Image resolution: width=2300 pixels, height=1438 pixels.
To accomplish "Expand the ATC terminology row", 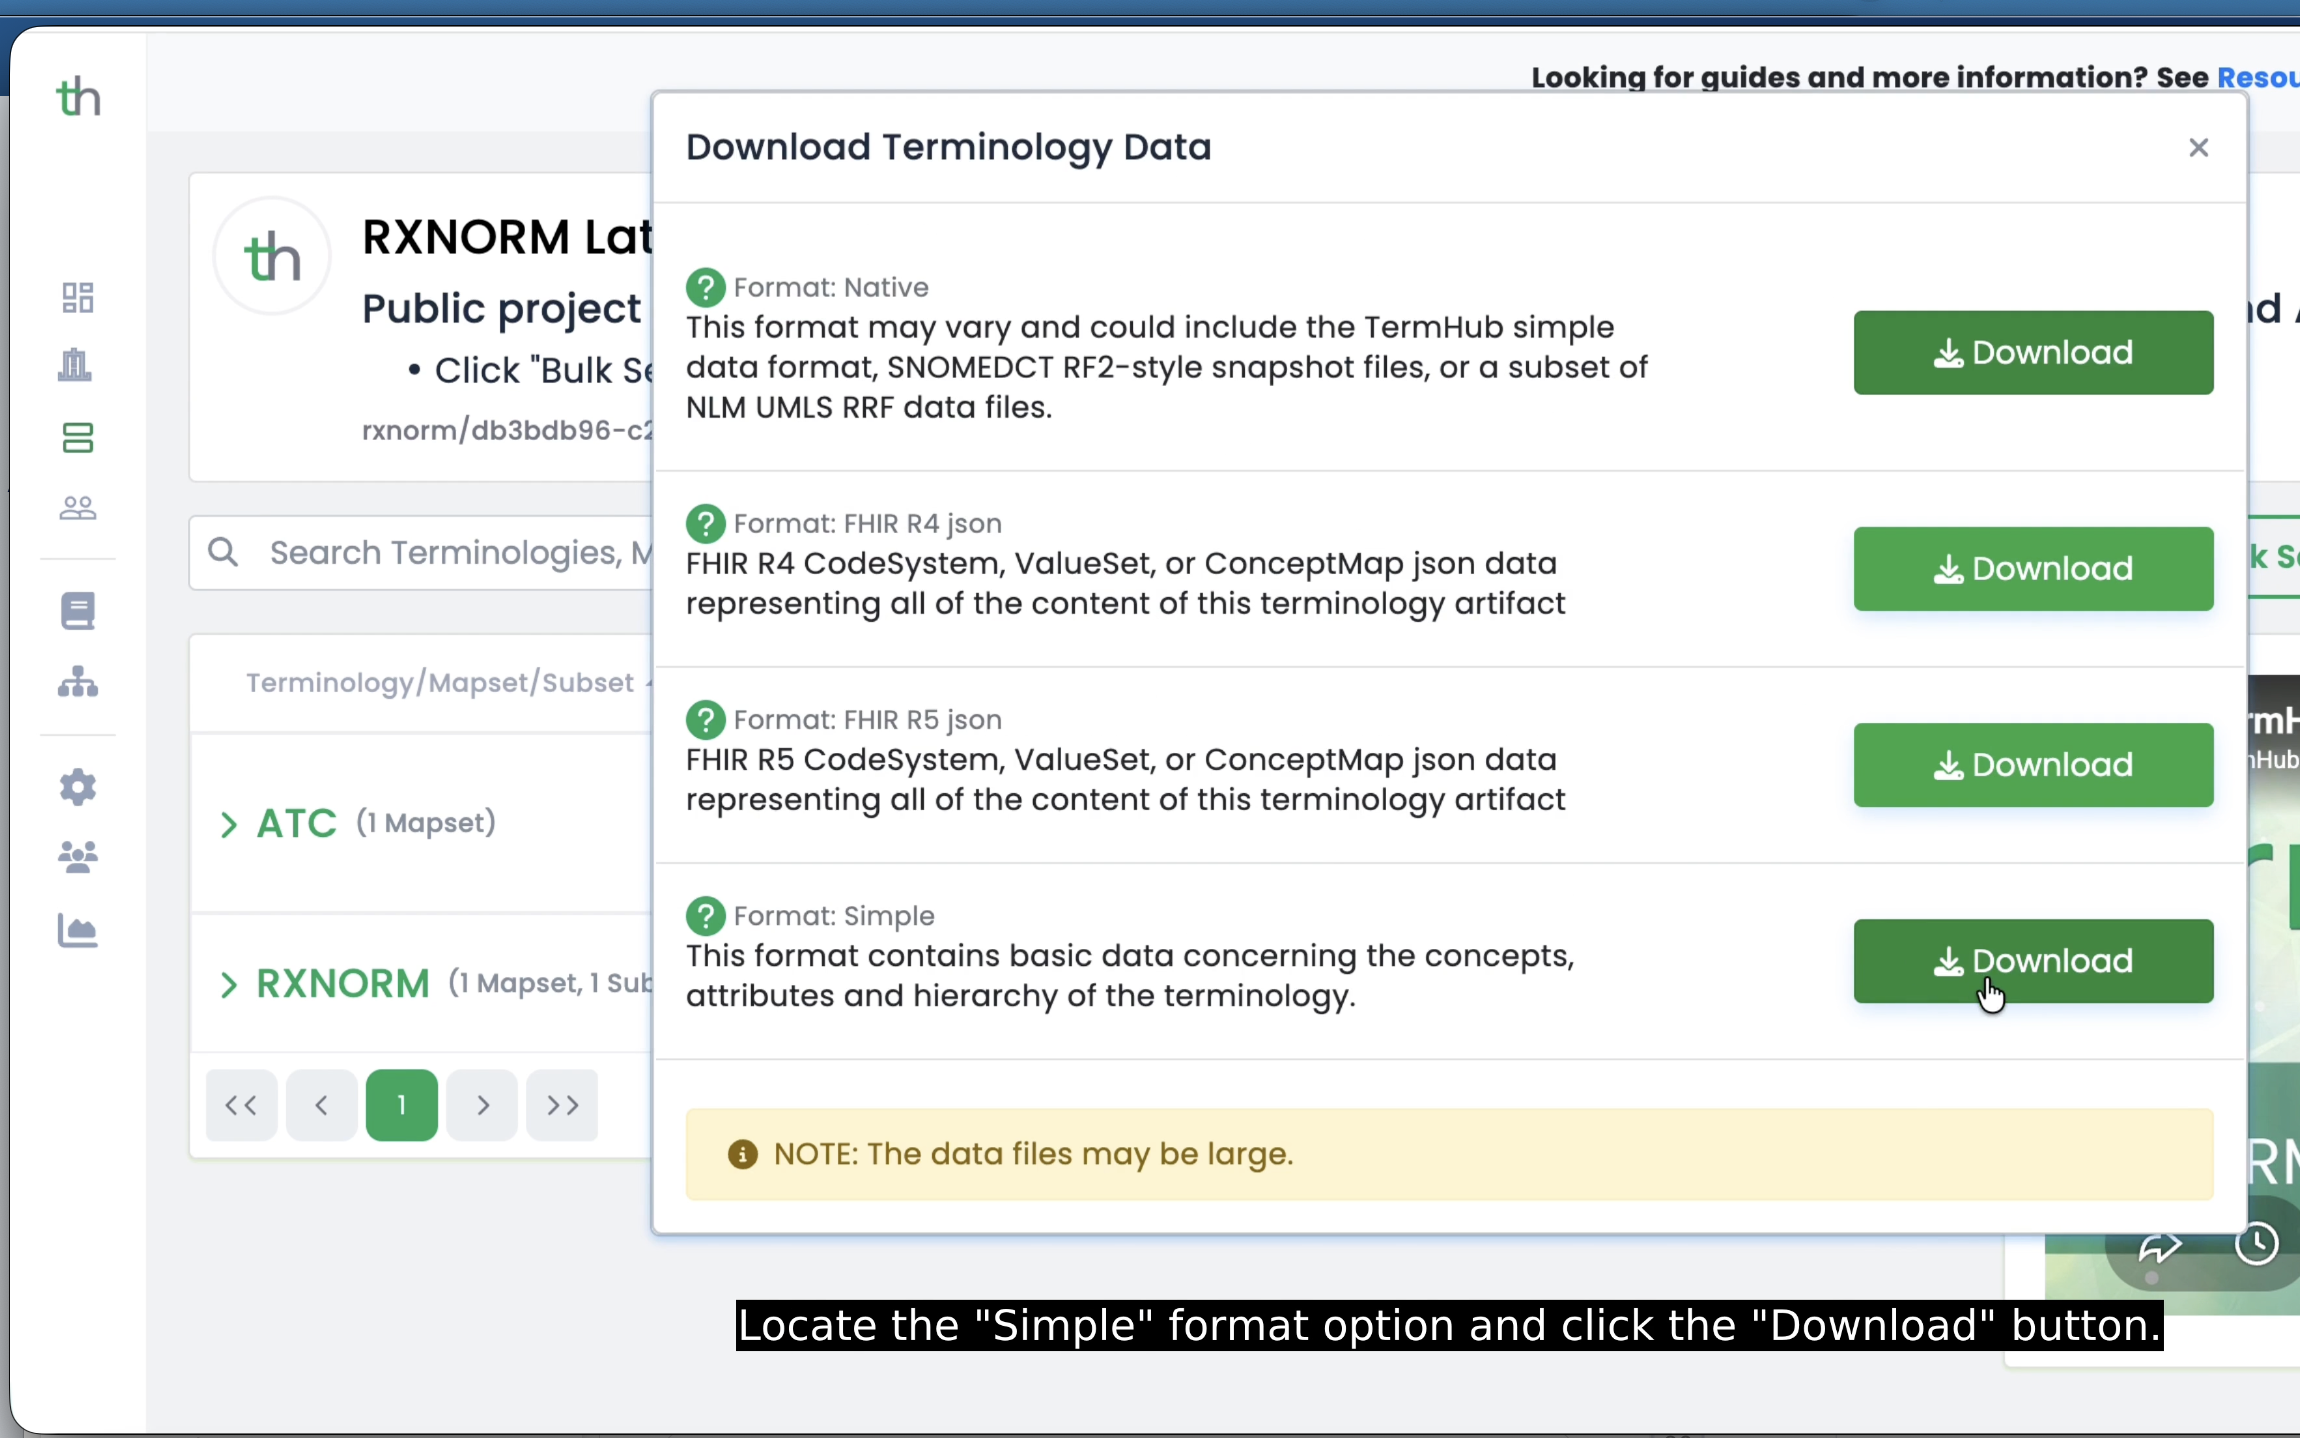I will click(x=229, y=824).
